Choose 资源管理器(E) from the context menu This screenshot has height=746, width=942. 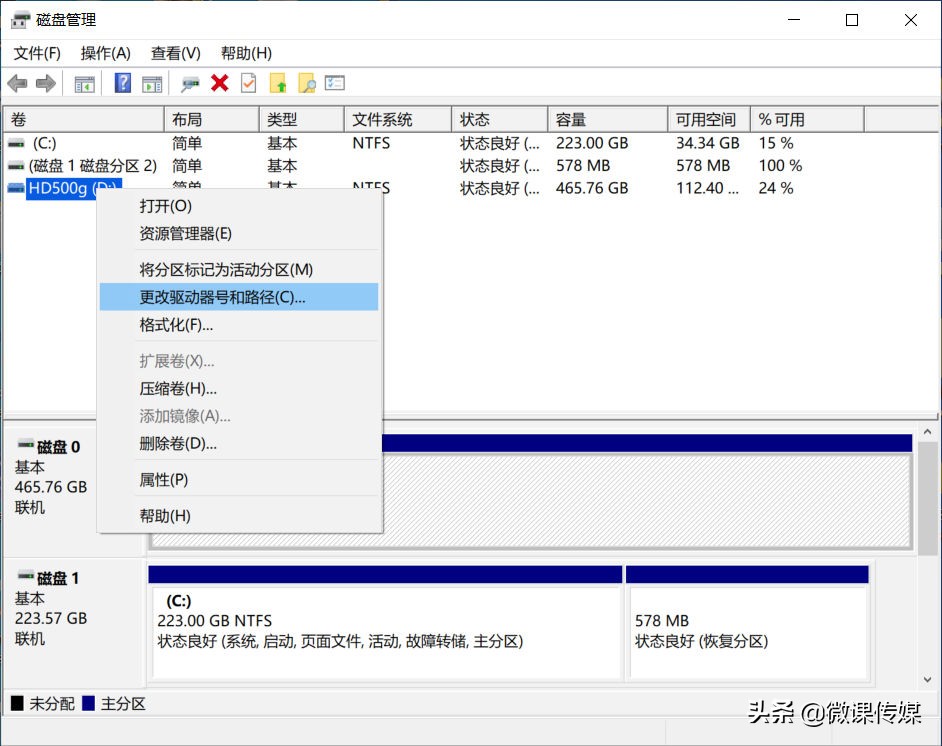(x=239, y=234)
